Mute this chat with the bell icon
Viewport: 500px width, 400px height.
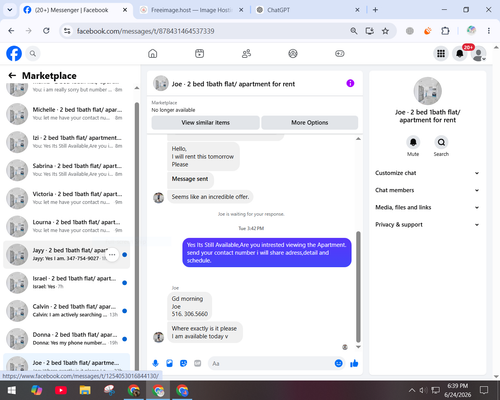click(413, 142)
